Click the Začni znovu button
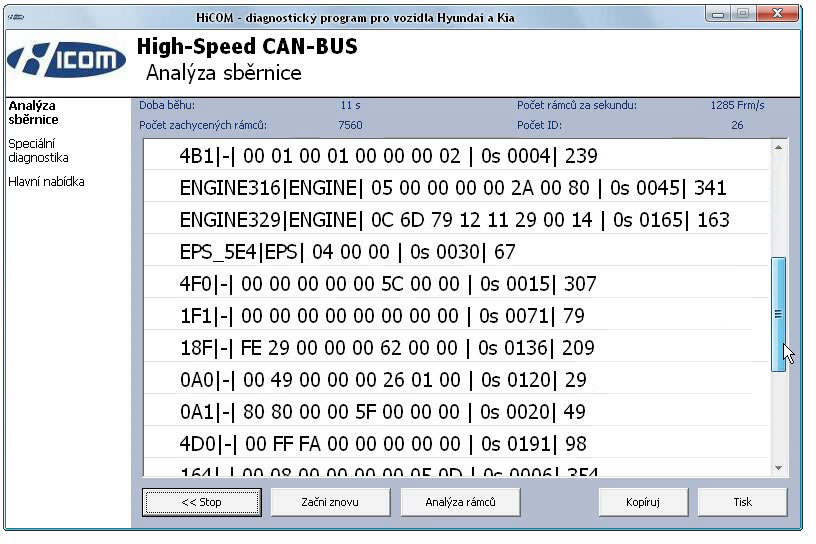The width and height of the screenshot is (816, 544). pos(330,502)
